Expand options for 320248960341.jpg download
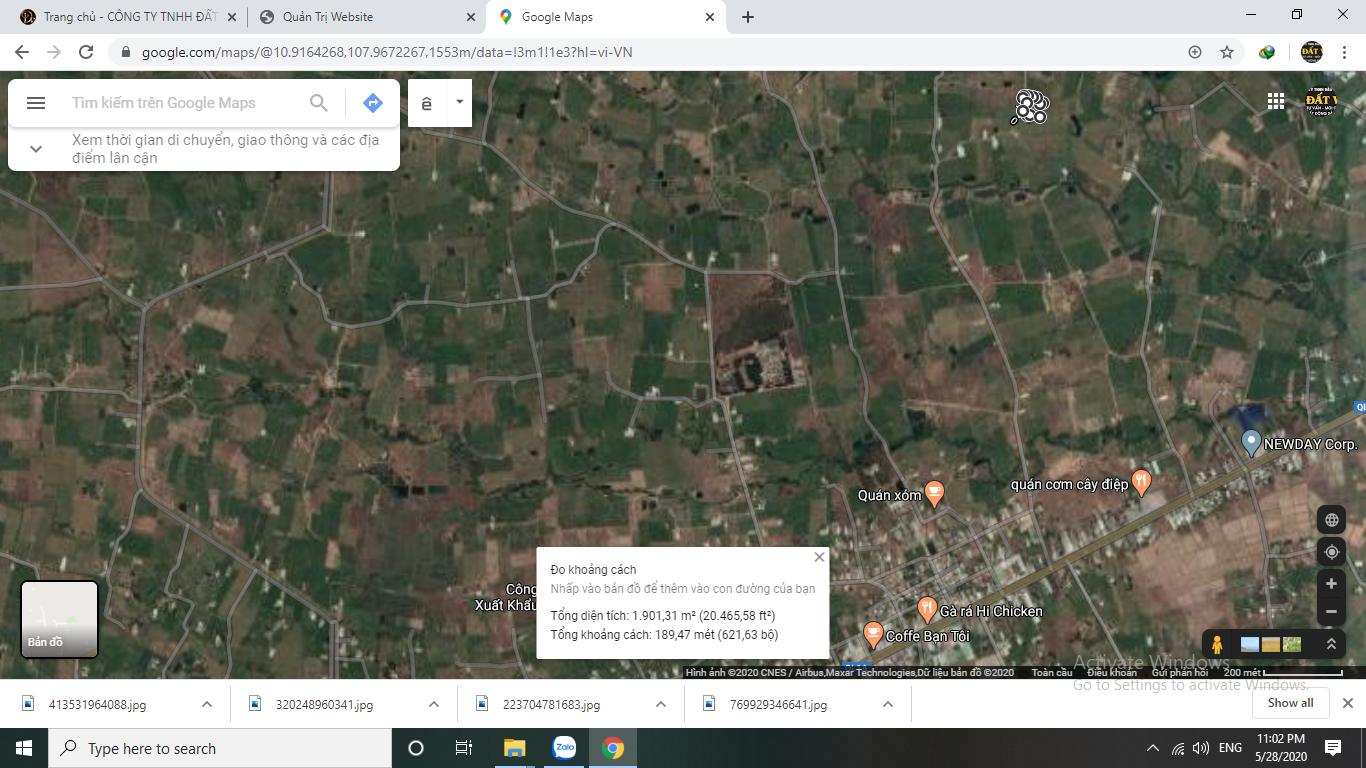 coord(434,704)
